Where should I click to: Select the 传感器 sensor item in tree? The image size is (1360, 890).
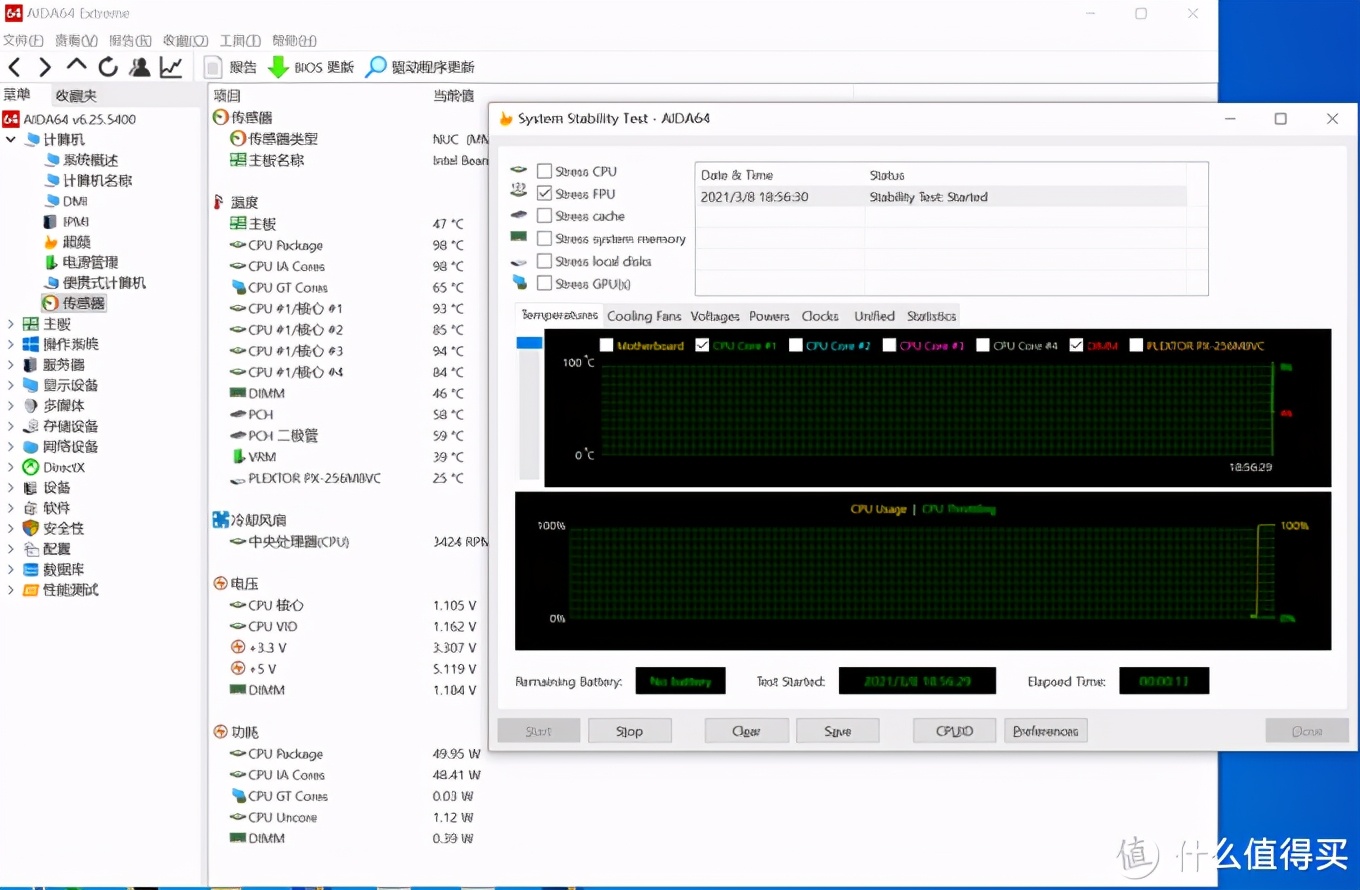coord(83,303)
